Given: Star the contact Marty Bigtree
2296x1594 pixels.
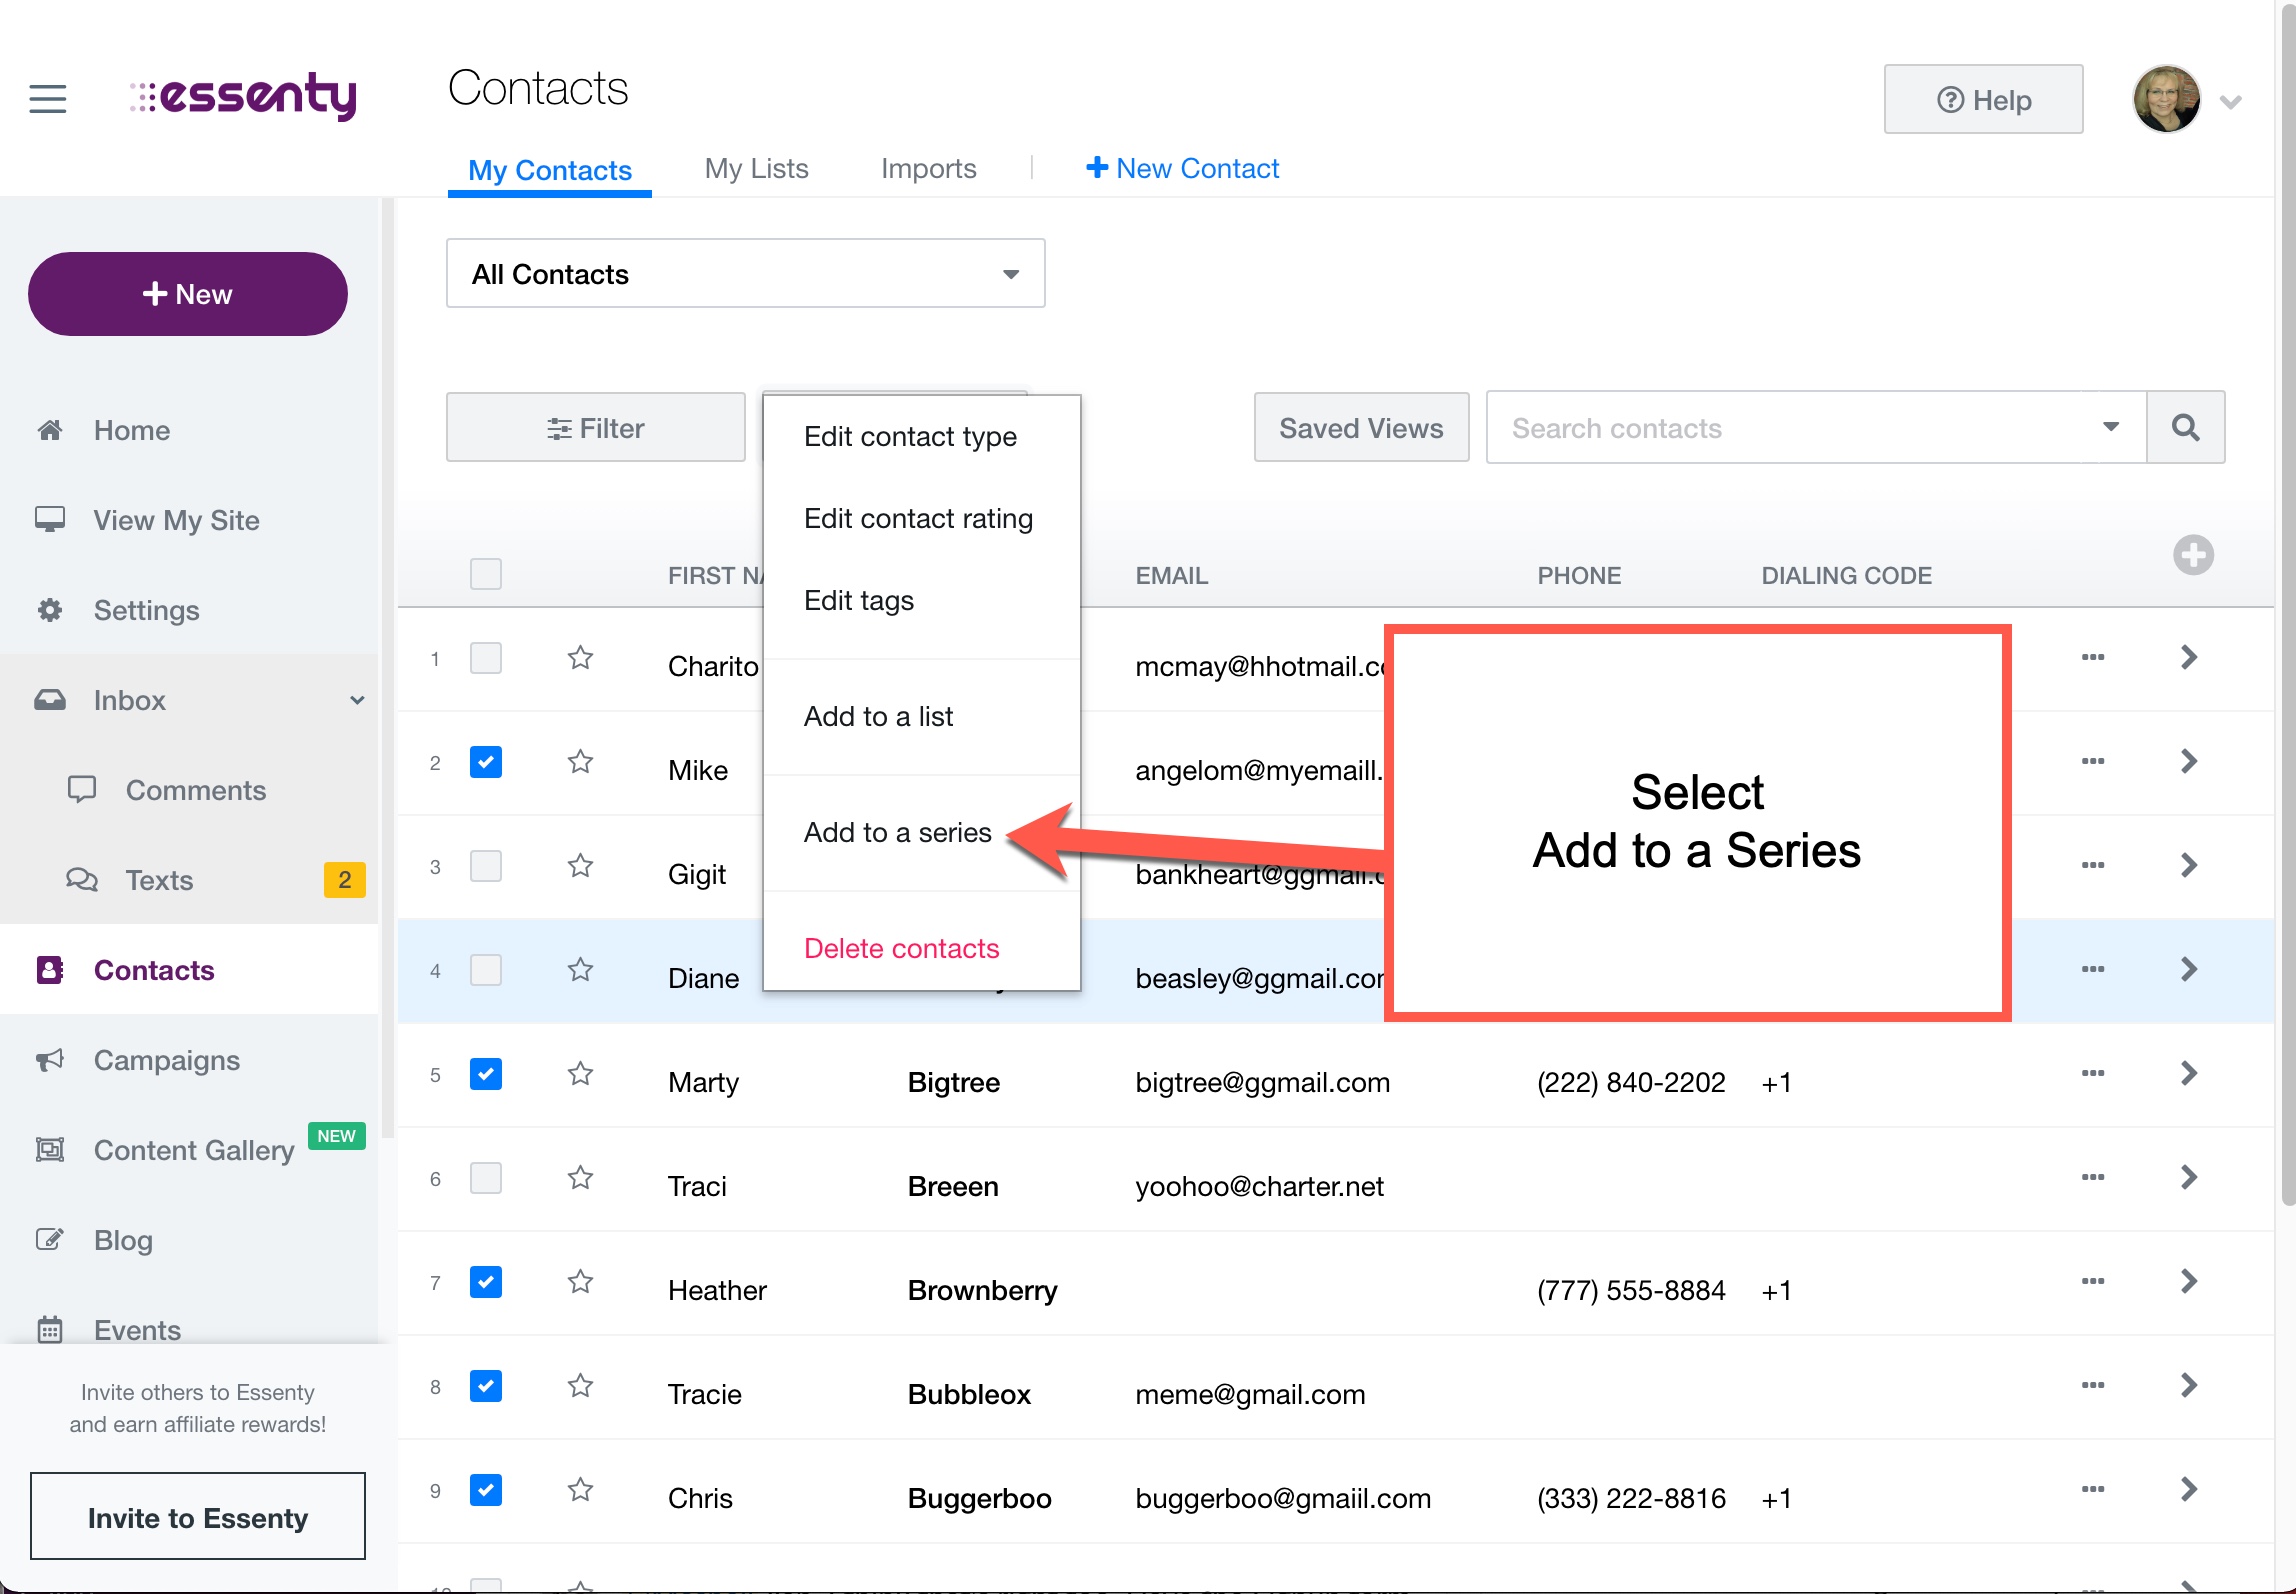Looking at the screenshot, I should coord(580,1074).
